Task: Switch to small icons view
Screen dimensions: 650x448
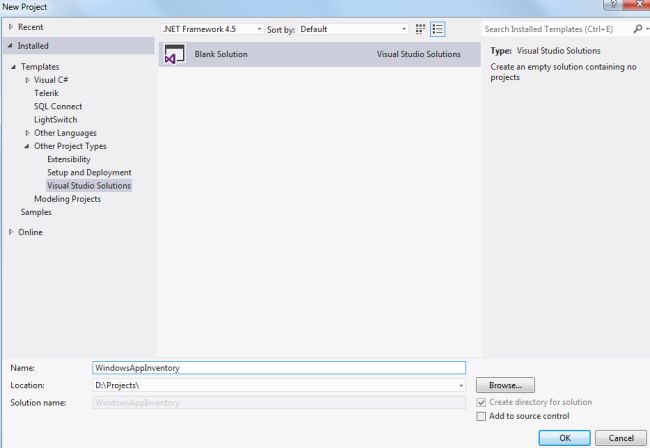Action: tap(420, 29)
